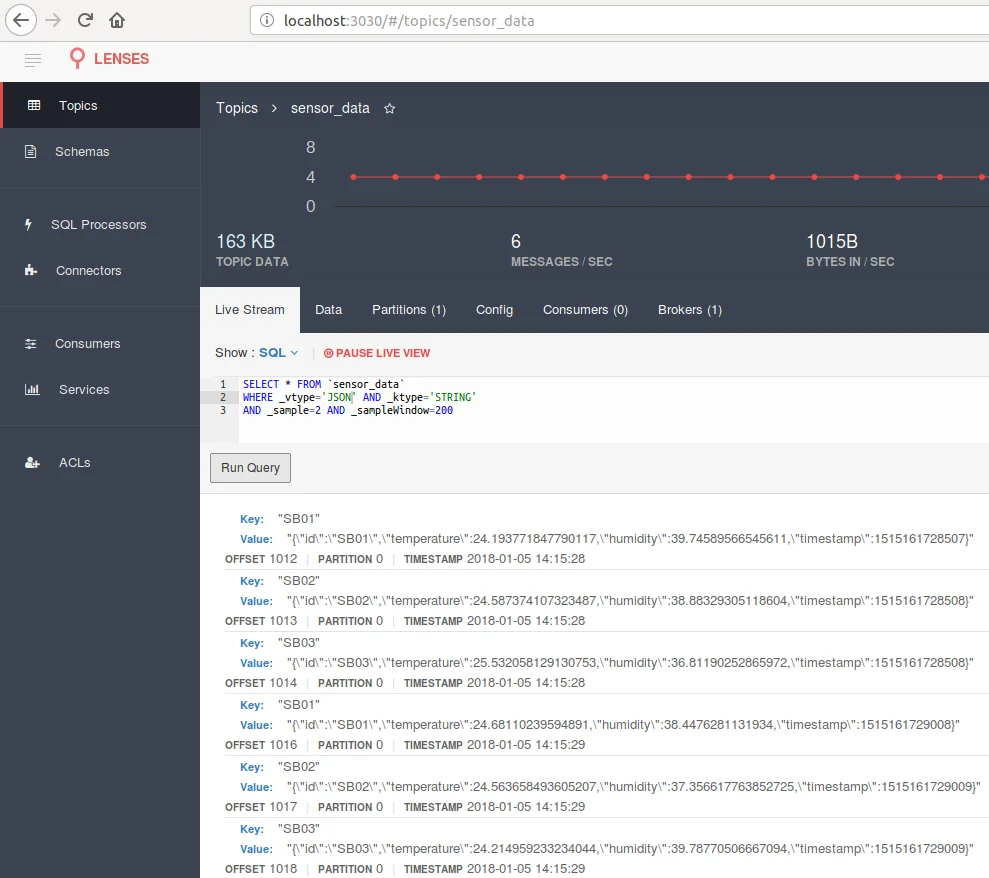Open Connectors puzzle icon in sidebar
The height and width of the screenshot is (878, 989).
click(30, 271)
